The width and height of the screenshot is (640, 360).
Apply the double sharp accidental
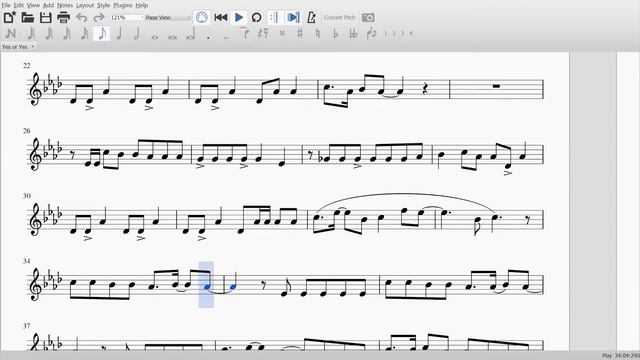pyautogui.click(x=282, y=33)
